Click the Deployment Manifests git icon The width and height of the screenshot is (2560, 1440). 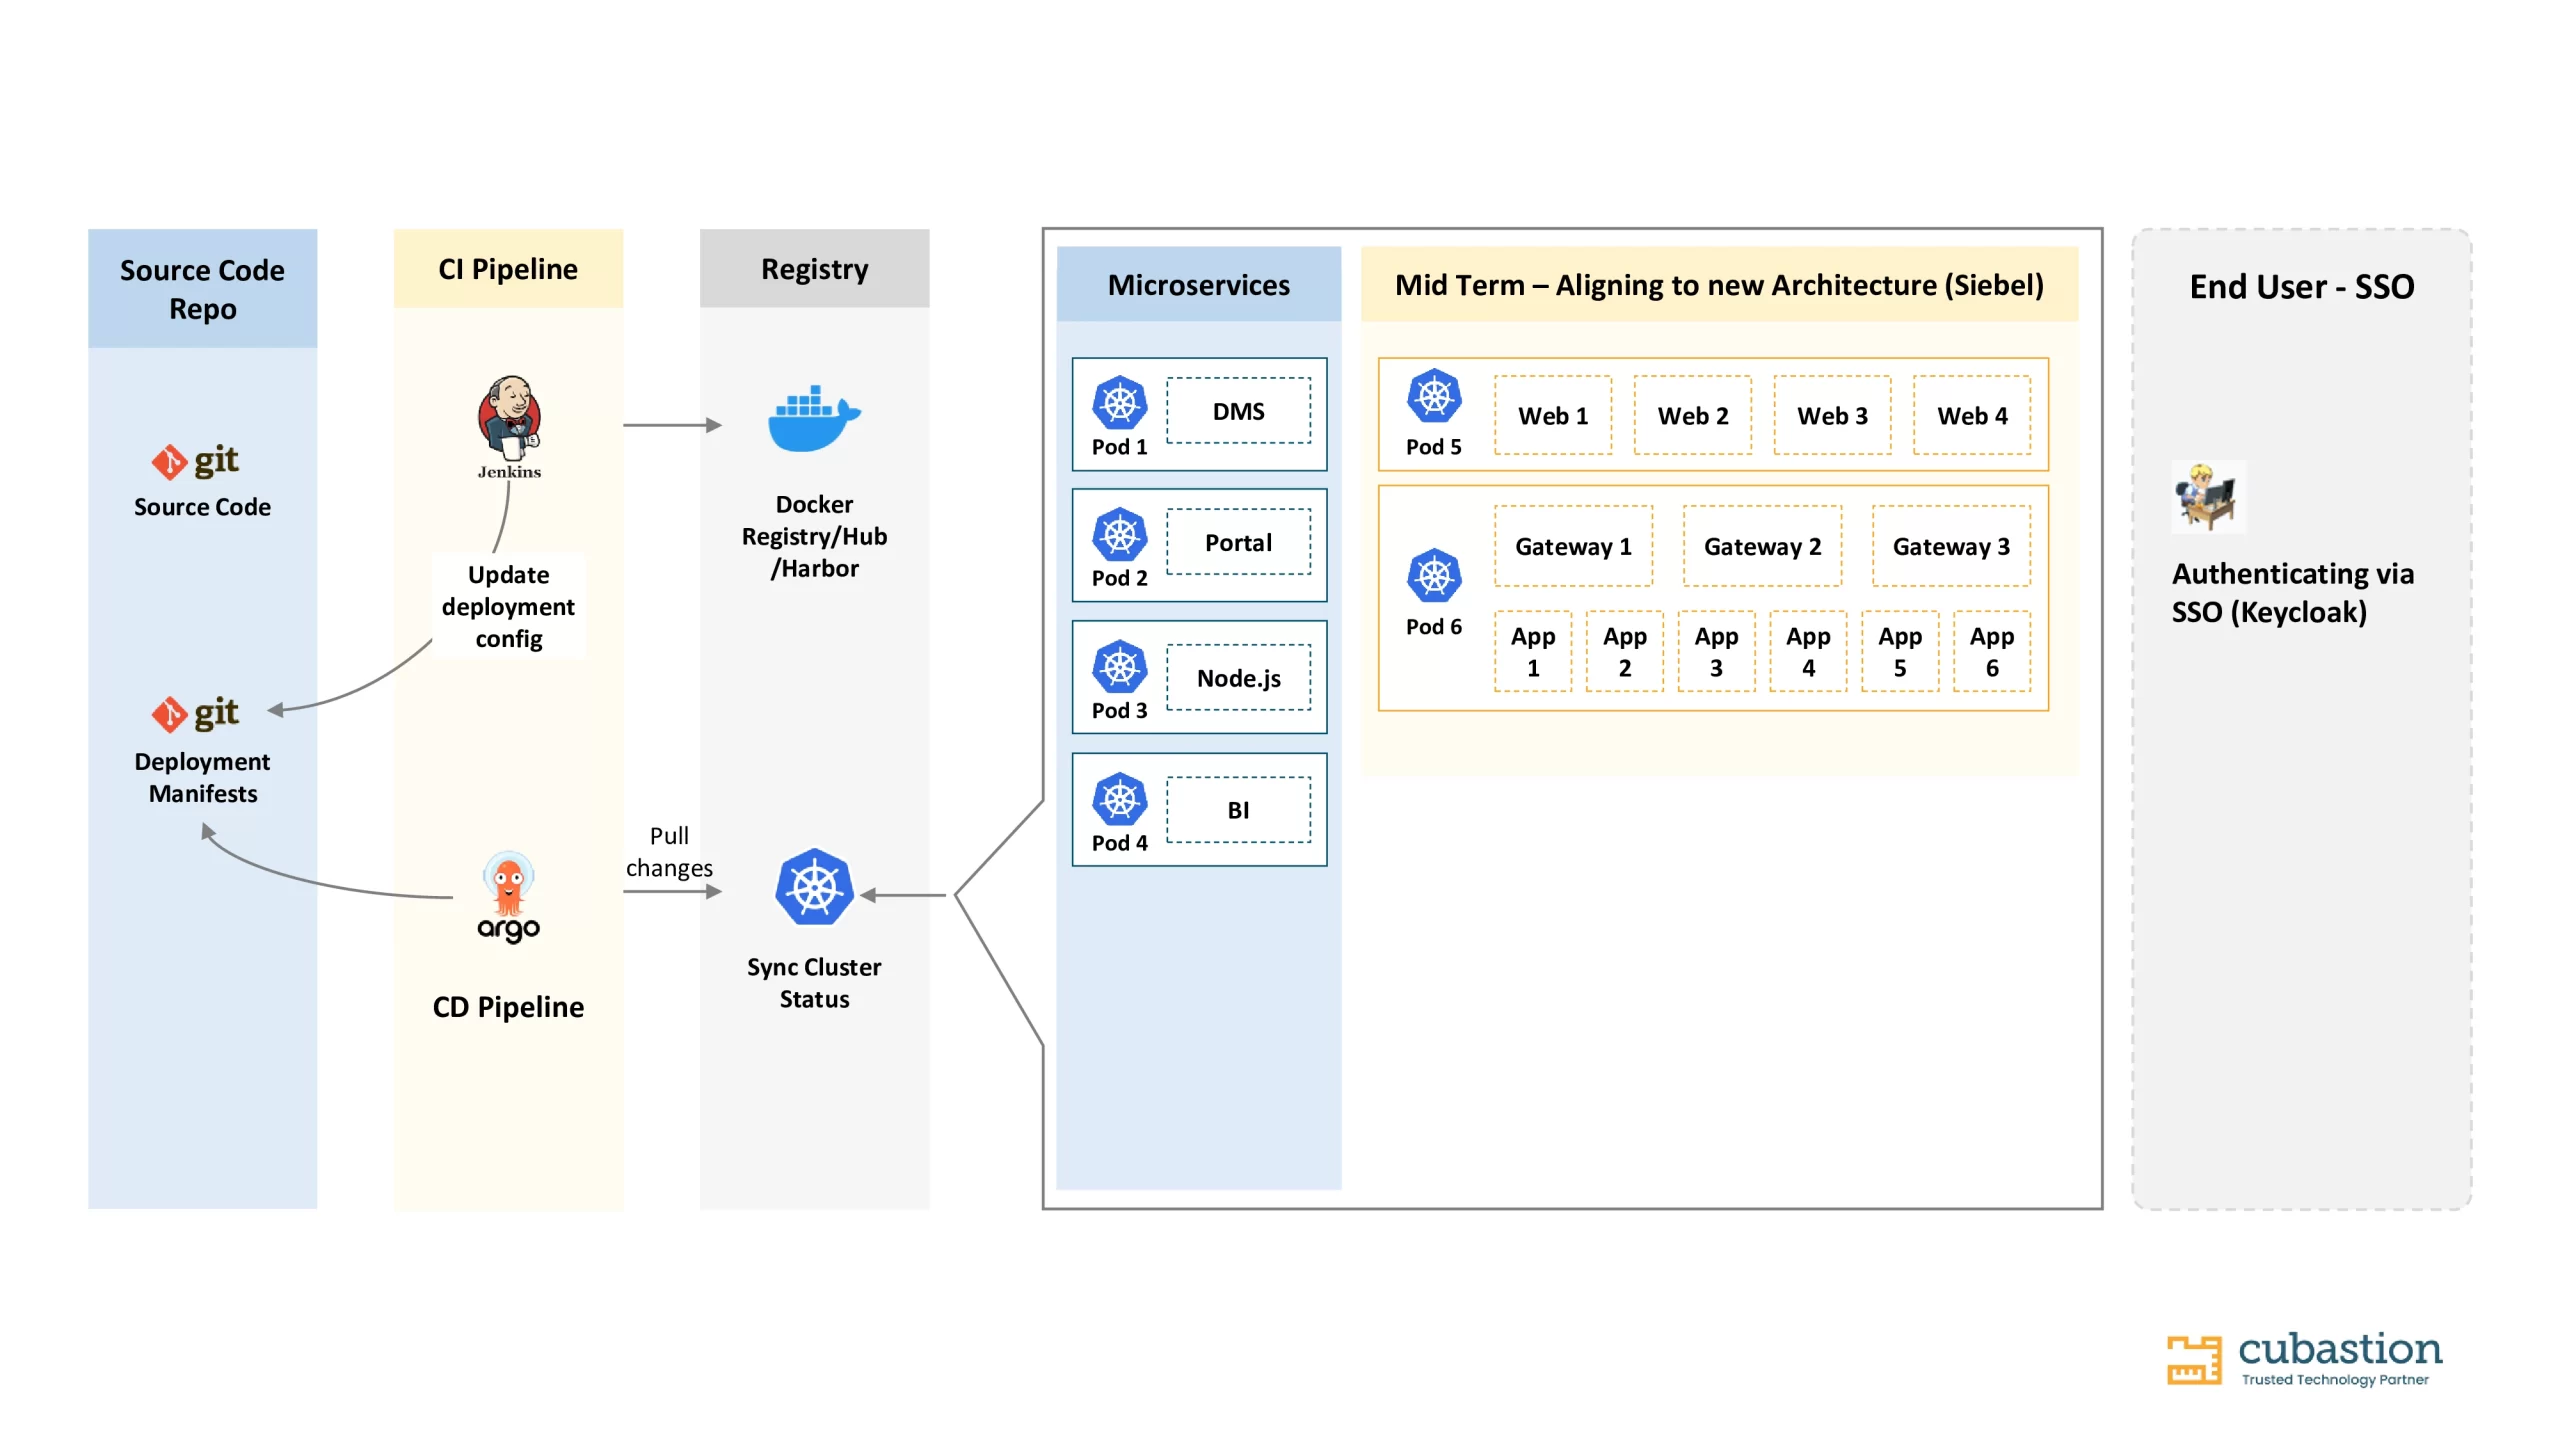195,713
